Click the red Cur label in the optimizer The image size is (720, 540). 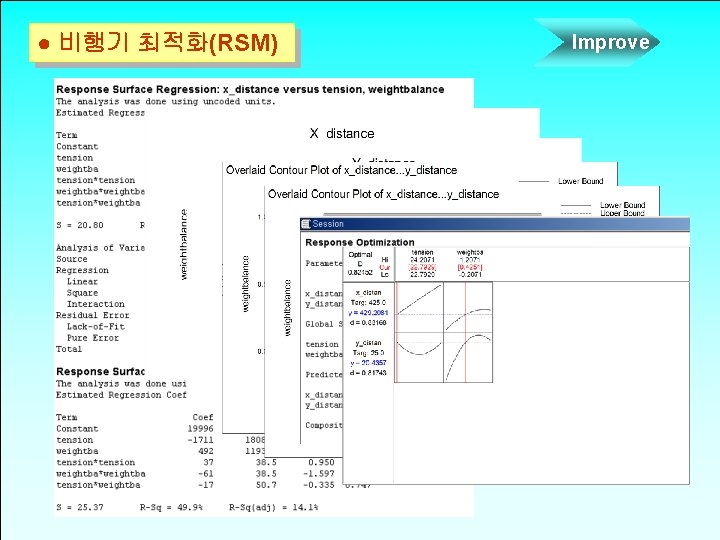pos(384,267)
